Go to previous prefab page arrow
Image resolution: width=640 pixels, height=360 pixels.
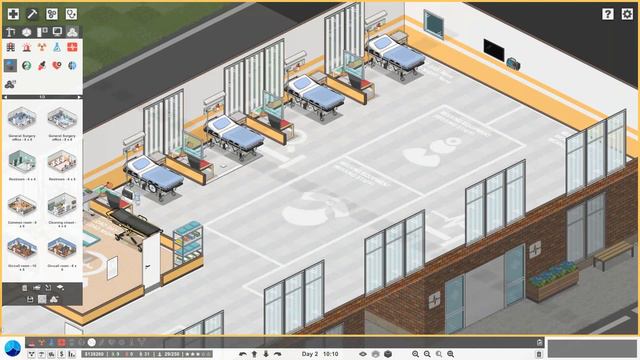(5, 97)
